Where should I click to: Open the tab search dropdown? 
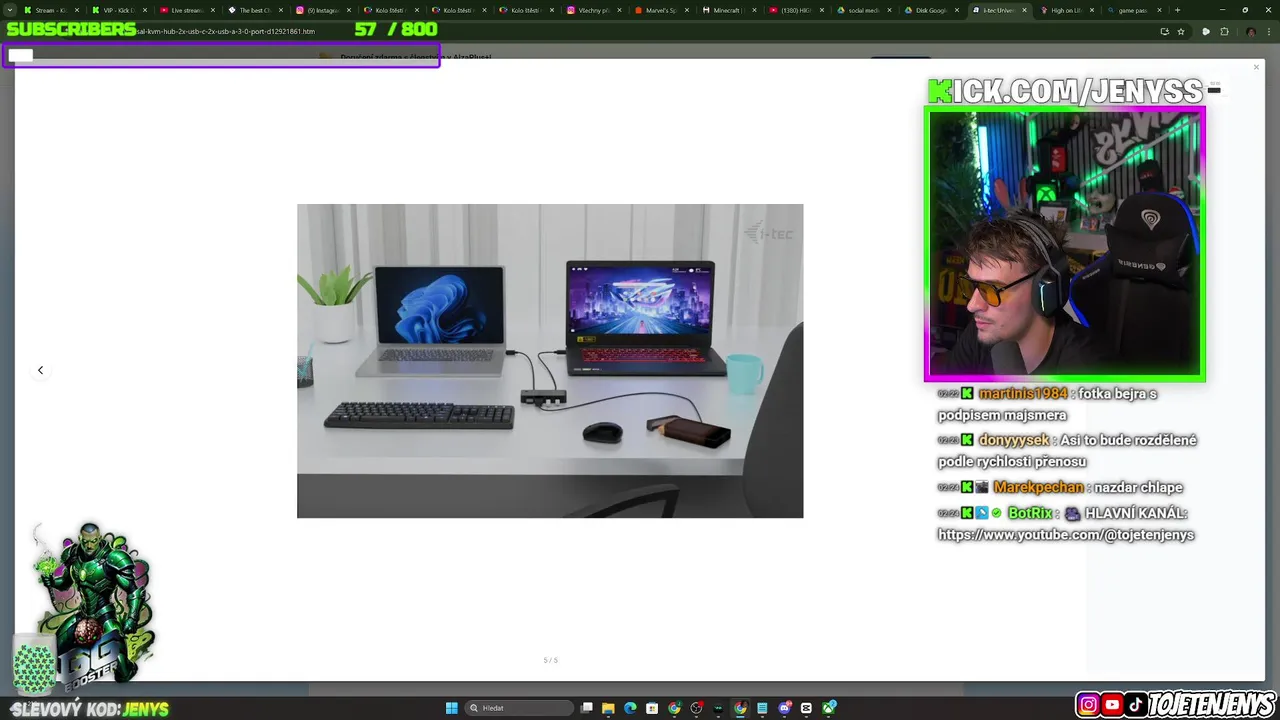click(x=10, y=10)
